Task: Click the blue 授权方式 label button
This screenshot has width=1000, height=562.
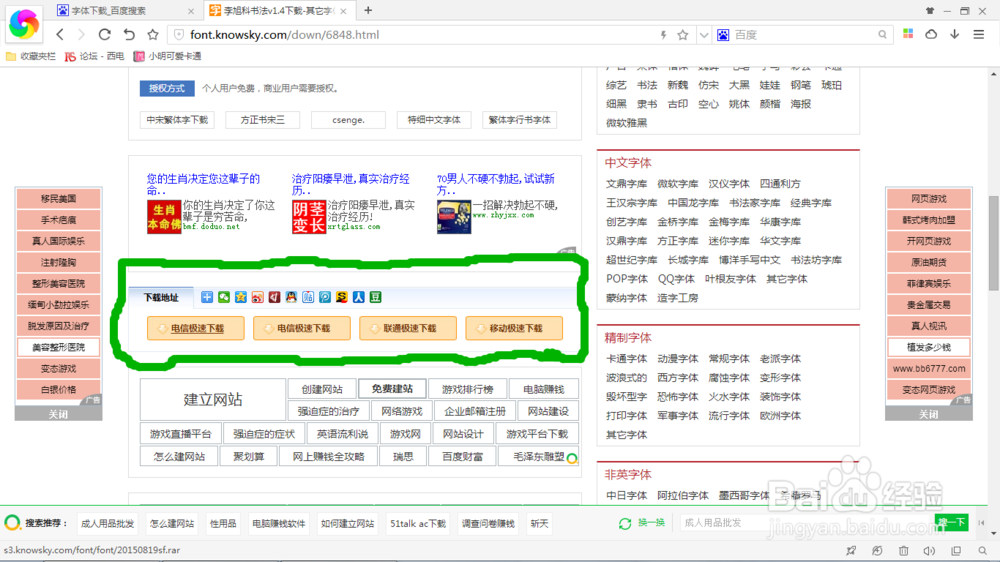Action: pyautogui.click(x=167, y=88)
